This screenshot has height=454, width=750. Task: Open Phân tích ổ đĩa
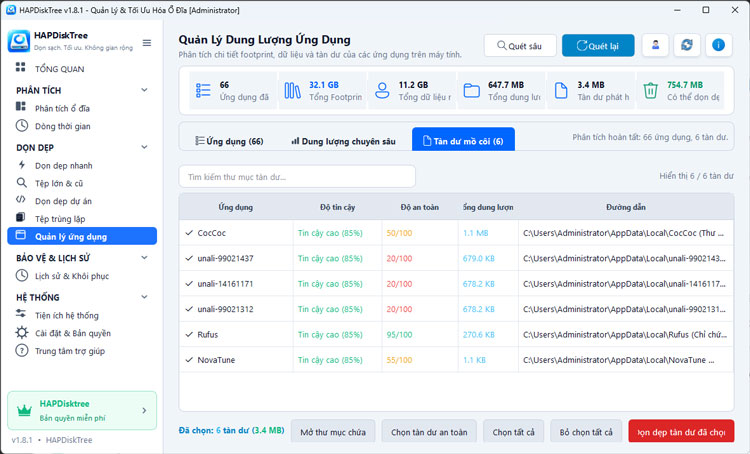(x=62, y=108)
